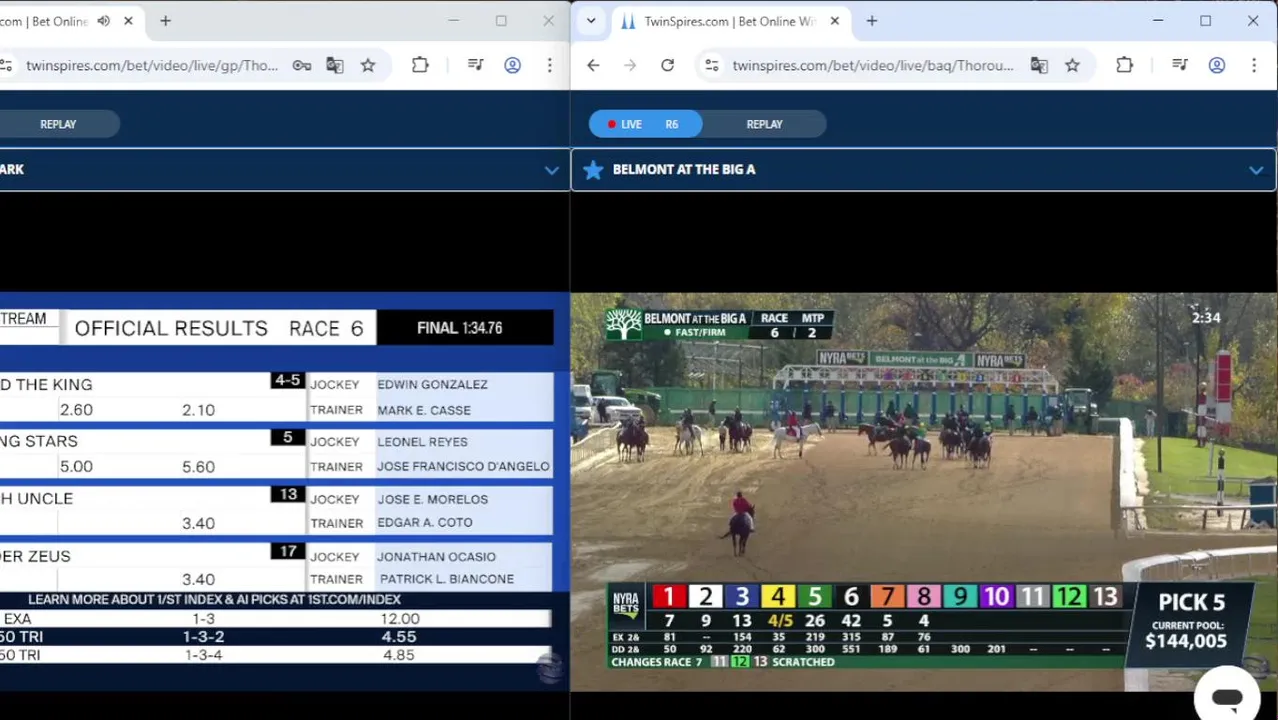The width and height of the screenshot is (1278, 720).
Task: Click 'JOSE FRANCISCO D'ANGELO' trainer name
Action: [463, 466]
